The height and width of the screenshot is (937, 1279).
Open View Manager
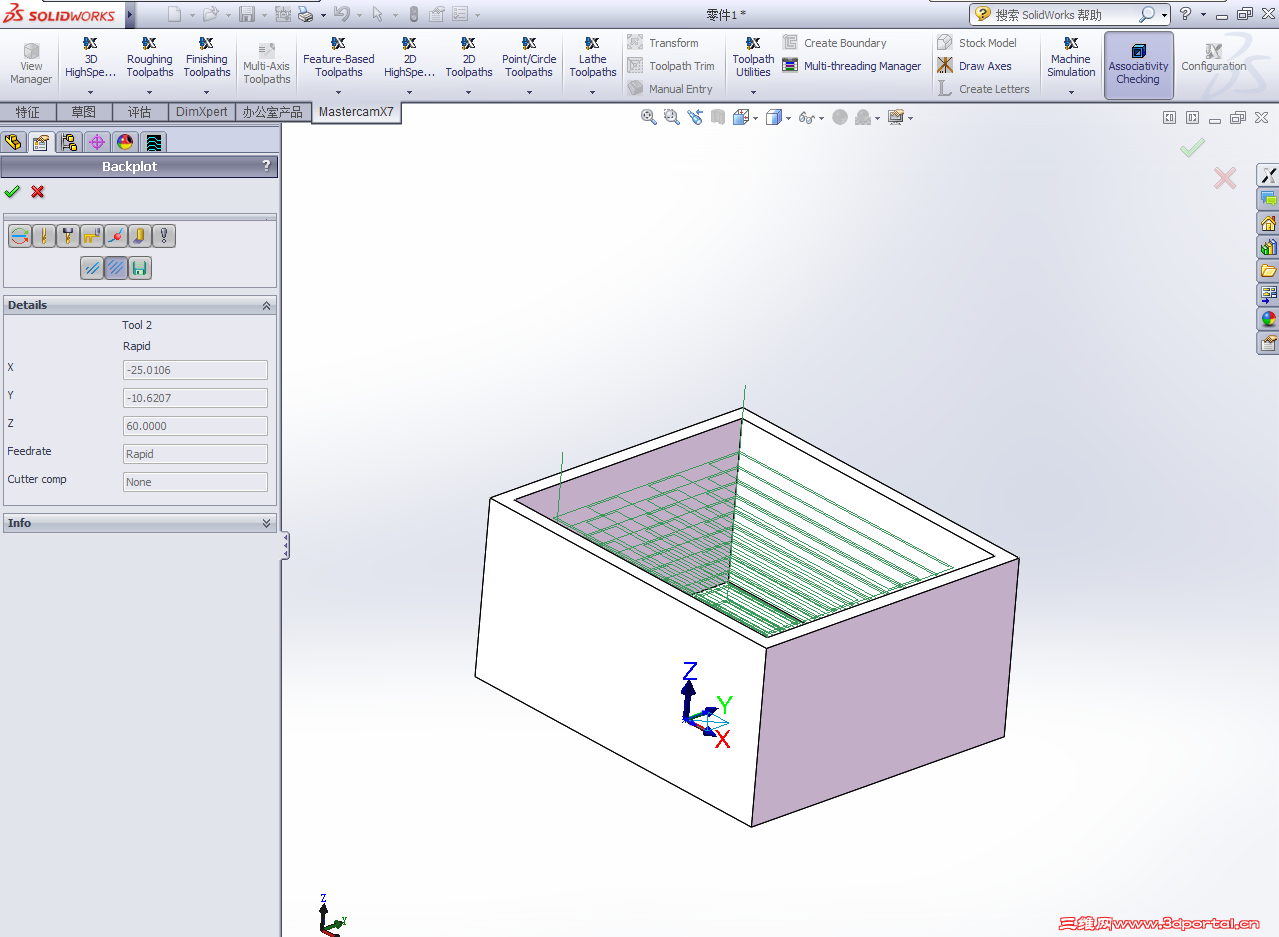(x=31, y=64)
